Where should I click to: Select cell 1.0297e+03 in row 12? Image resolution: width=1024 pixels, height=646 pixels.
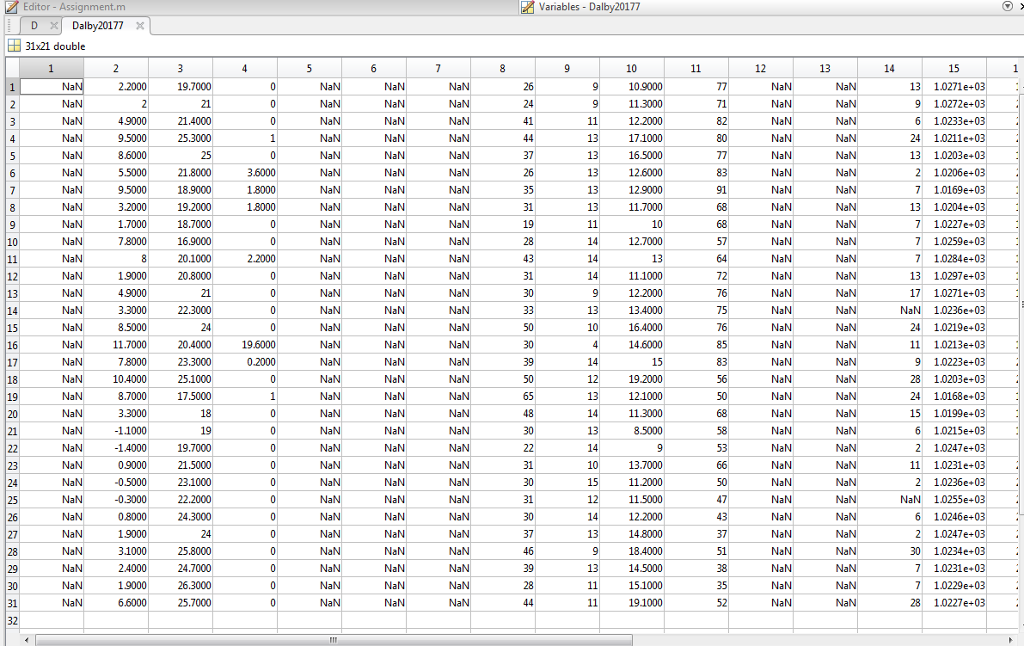[953, 276]
